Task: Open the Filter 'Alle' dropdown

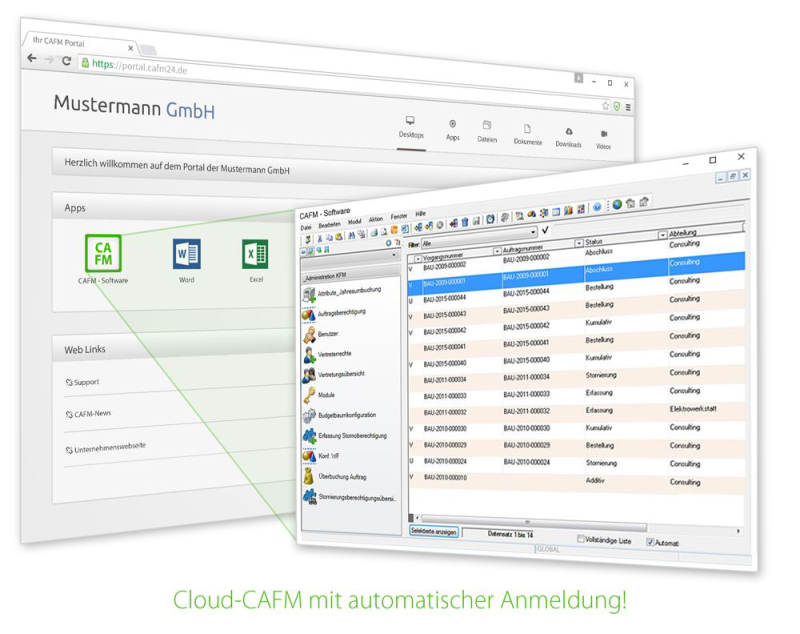Action: [479, 238]
